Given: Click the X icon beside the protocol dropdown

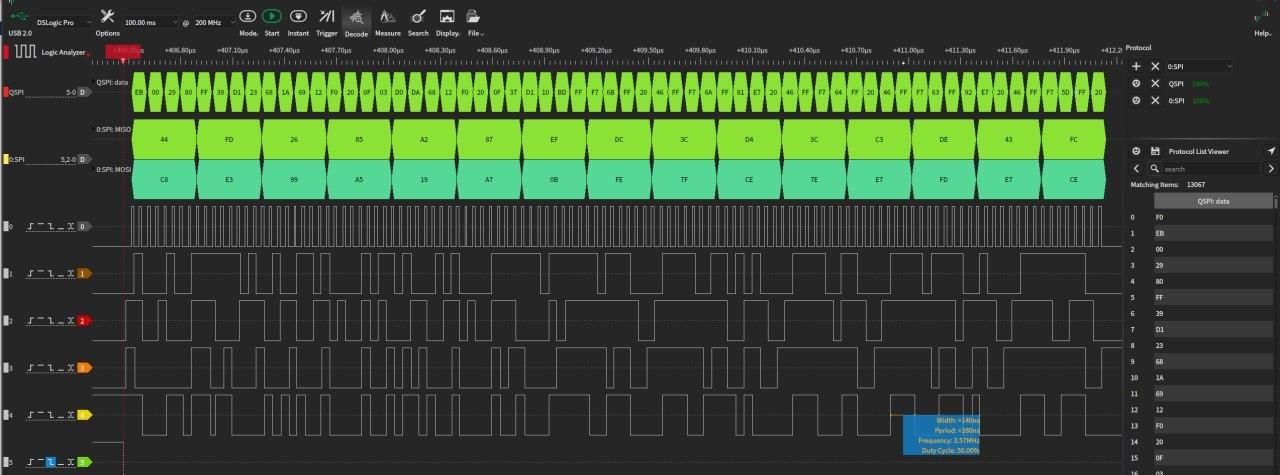Looking at the screenshot, I should pos(1155,66).
